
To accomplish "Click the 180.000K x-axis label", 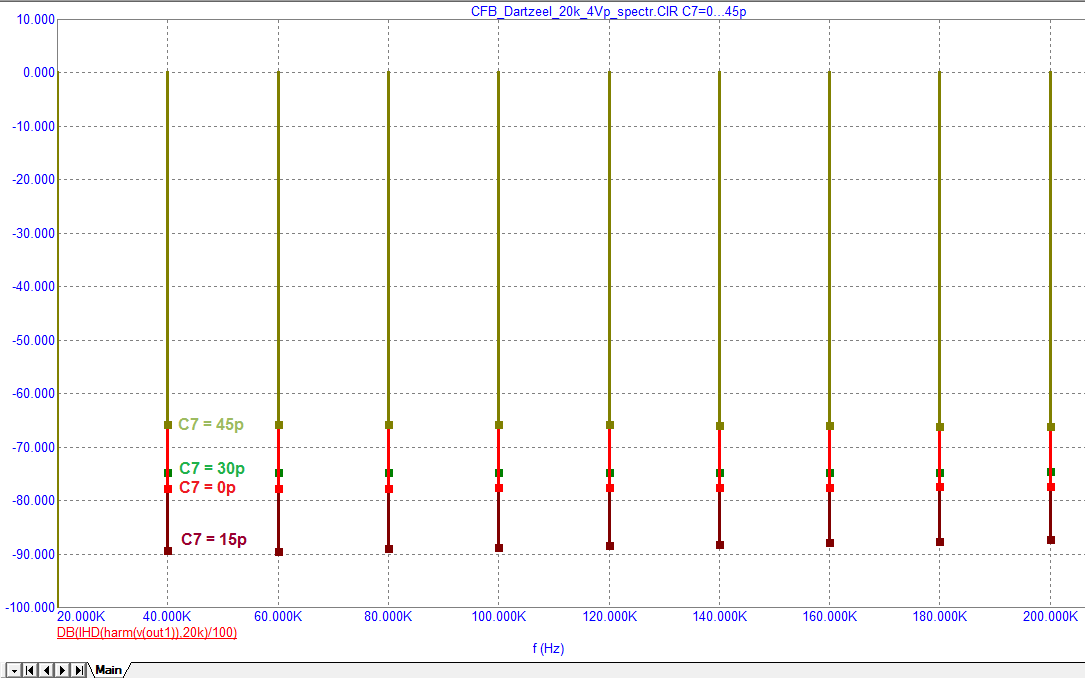I will tap(940, 616).
